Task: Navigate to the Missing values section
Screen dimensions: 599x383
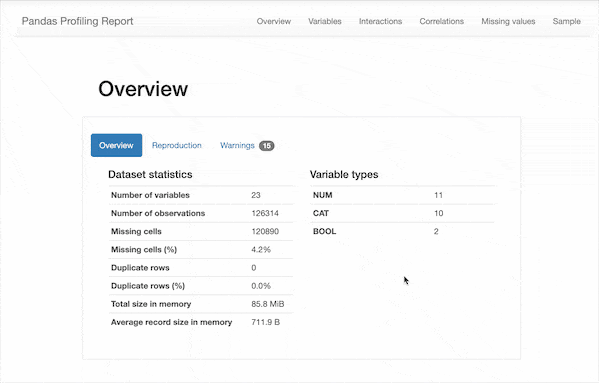Action: click(508, 21)
